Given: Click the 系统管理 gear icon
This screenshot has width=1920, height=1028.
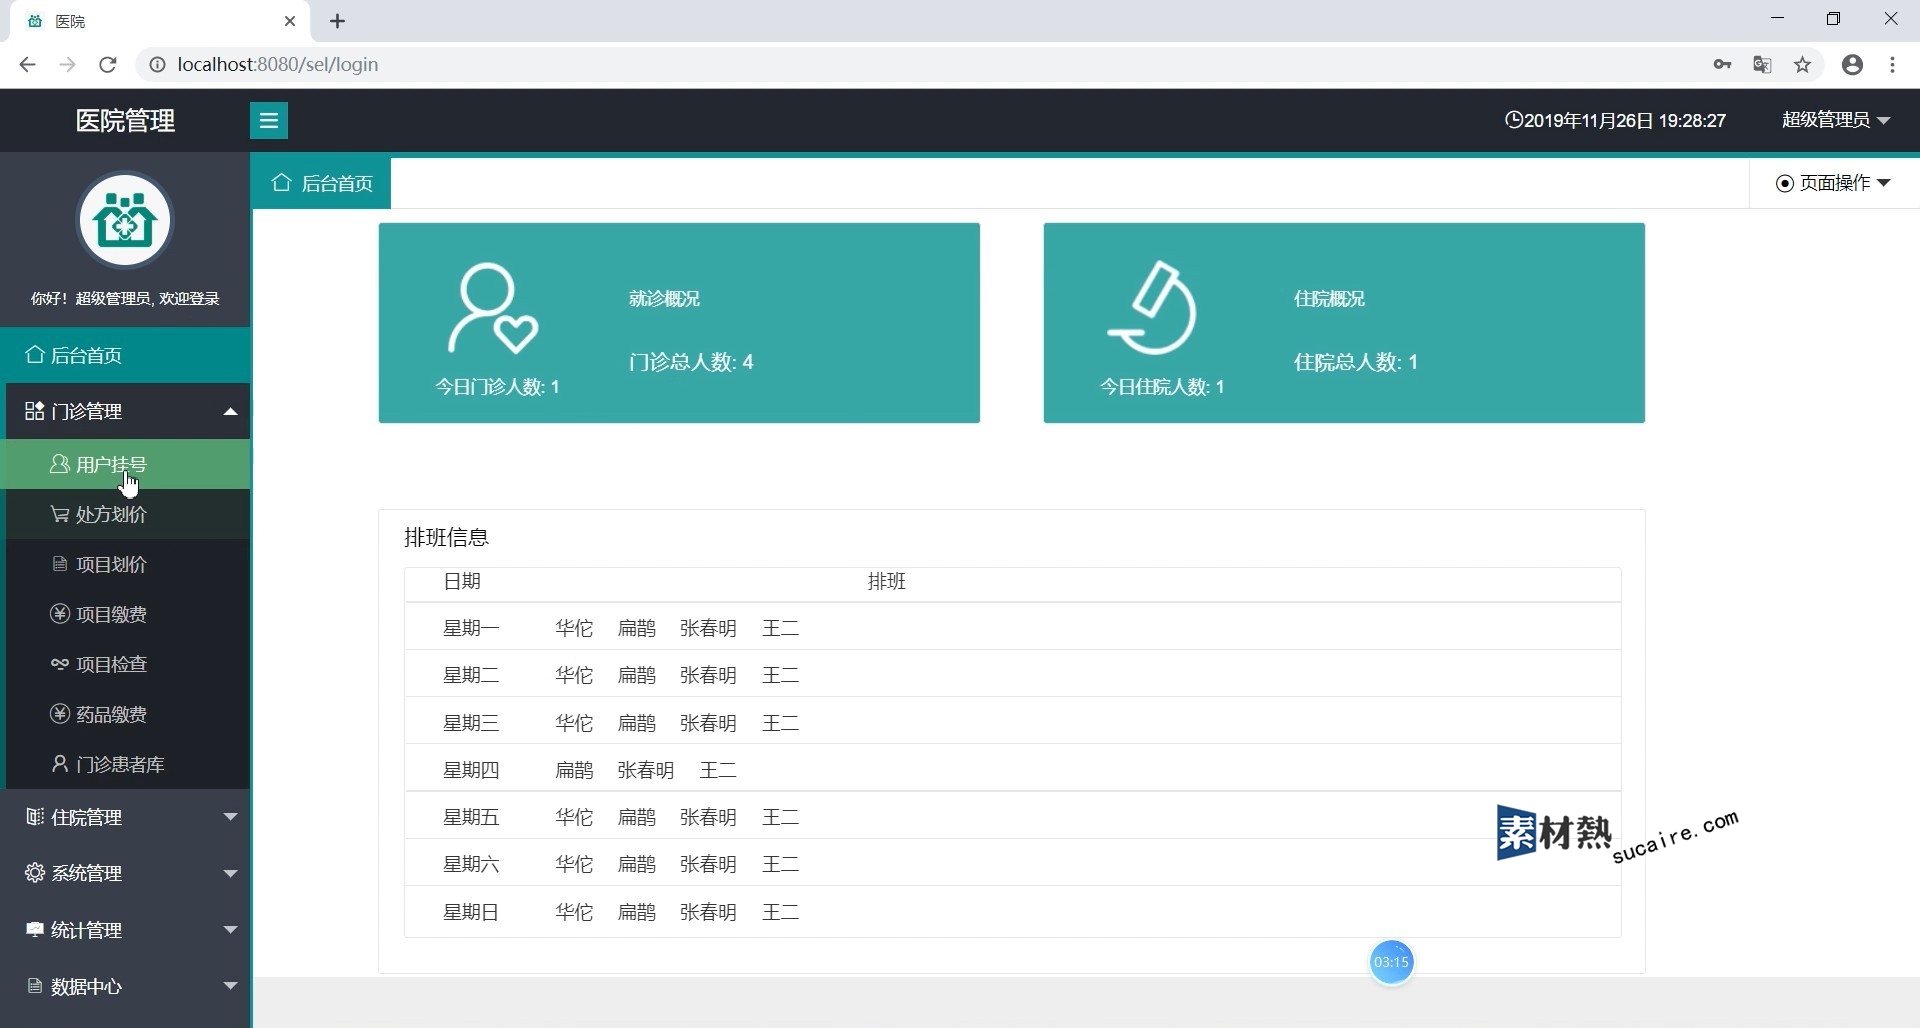Looking at the screenshot, I should (34, 873).
